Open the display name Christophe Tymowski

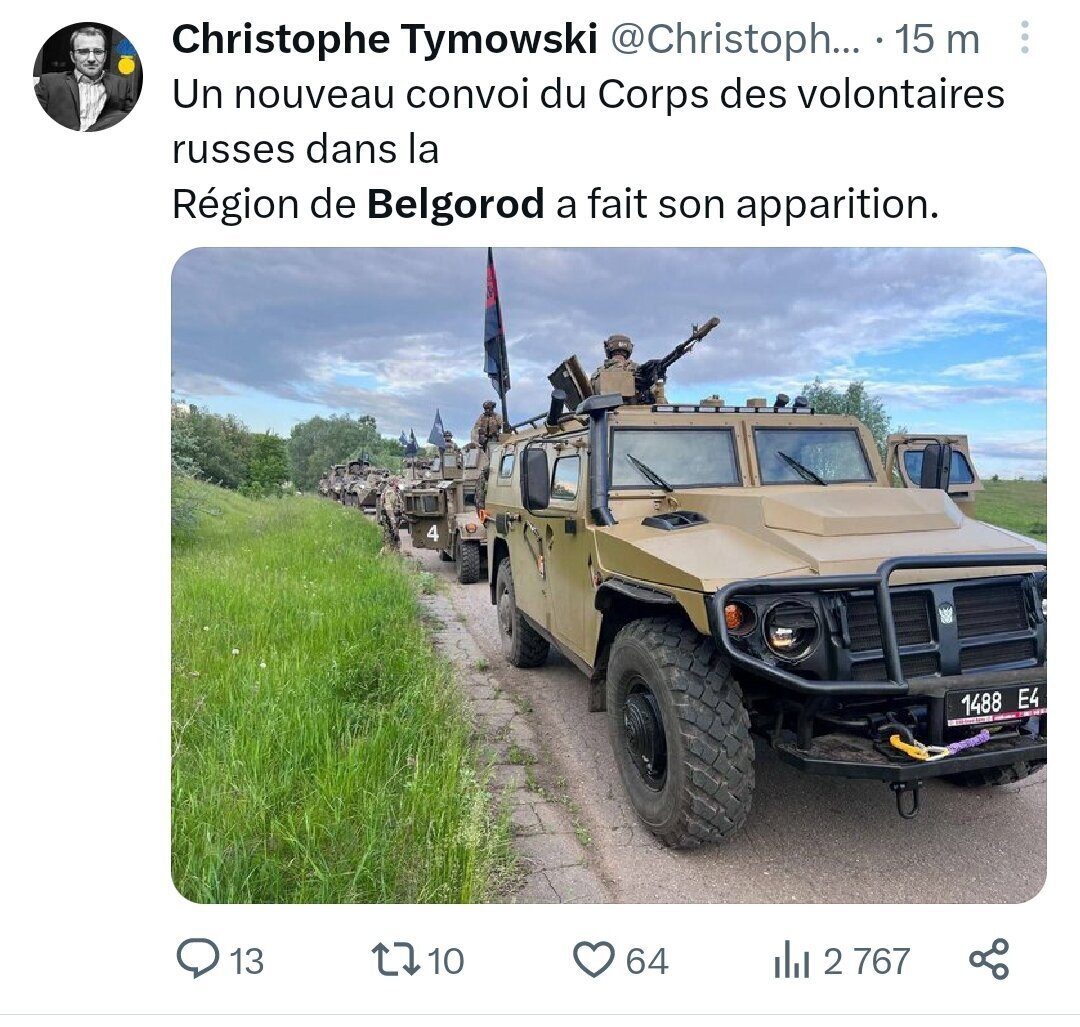point(384,39)
